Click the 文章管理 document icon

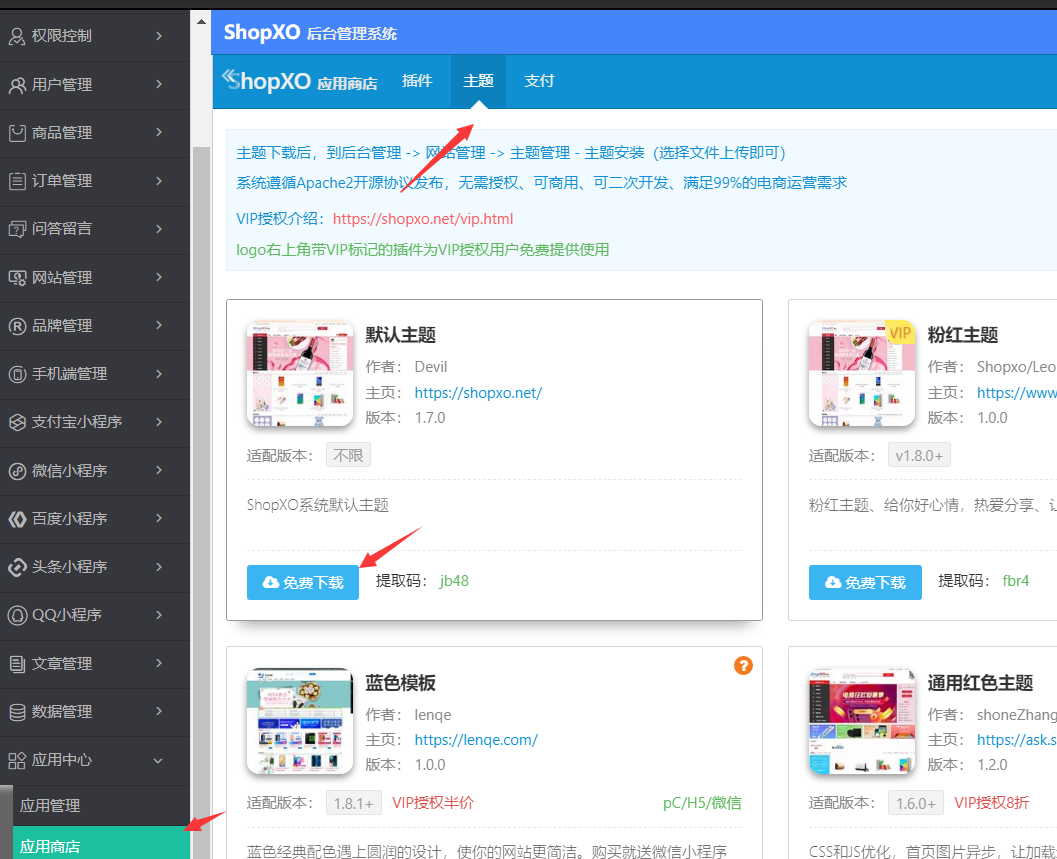tap(17, 663)
